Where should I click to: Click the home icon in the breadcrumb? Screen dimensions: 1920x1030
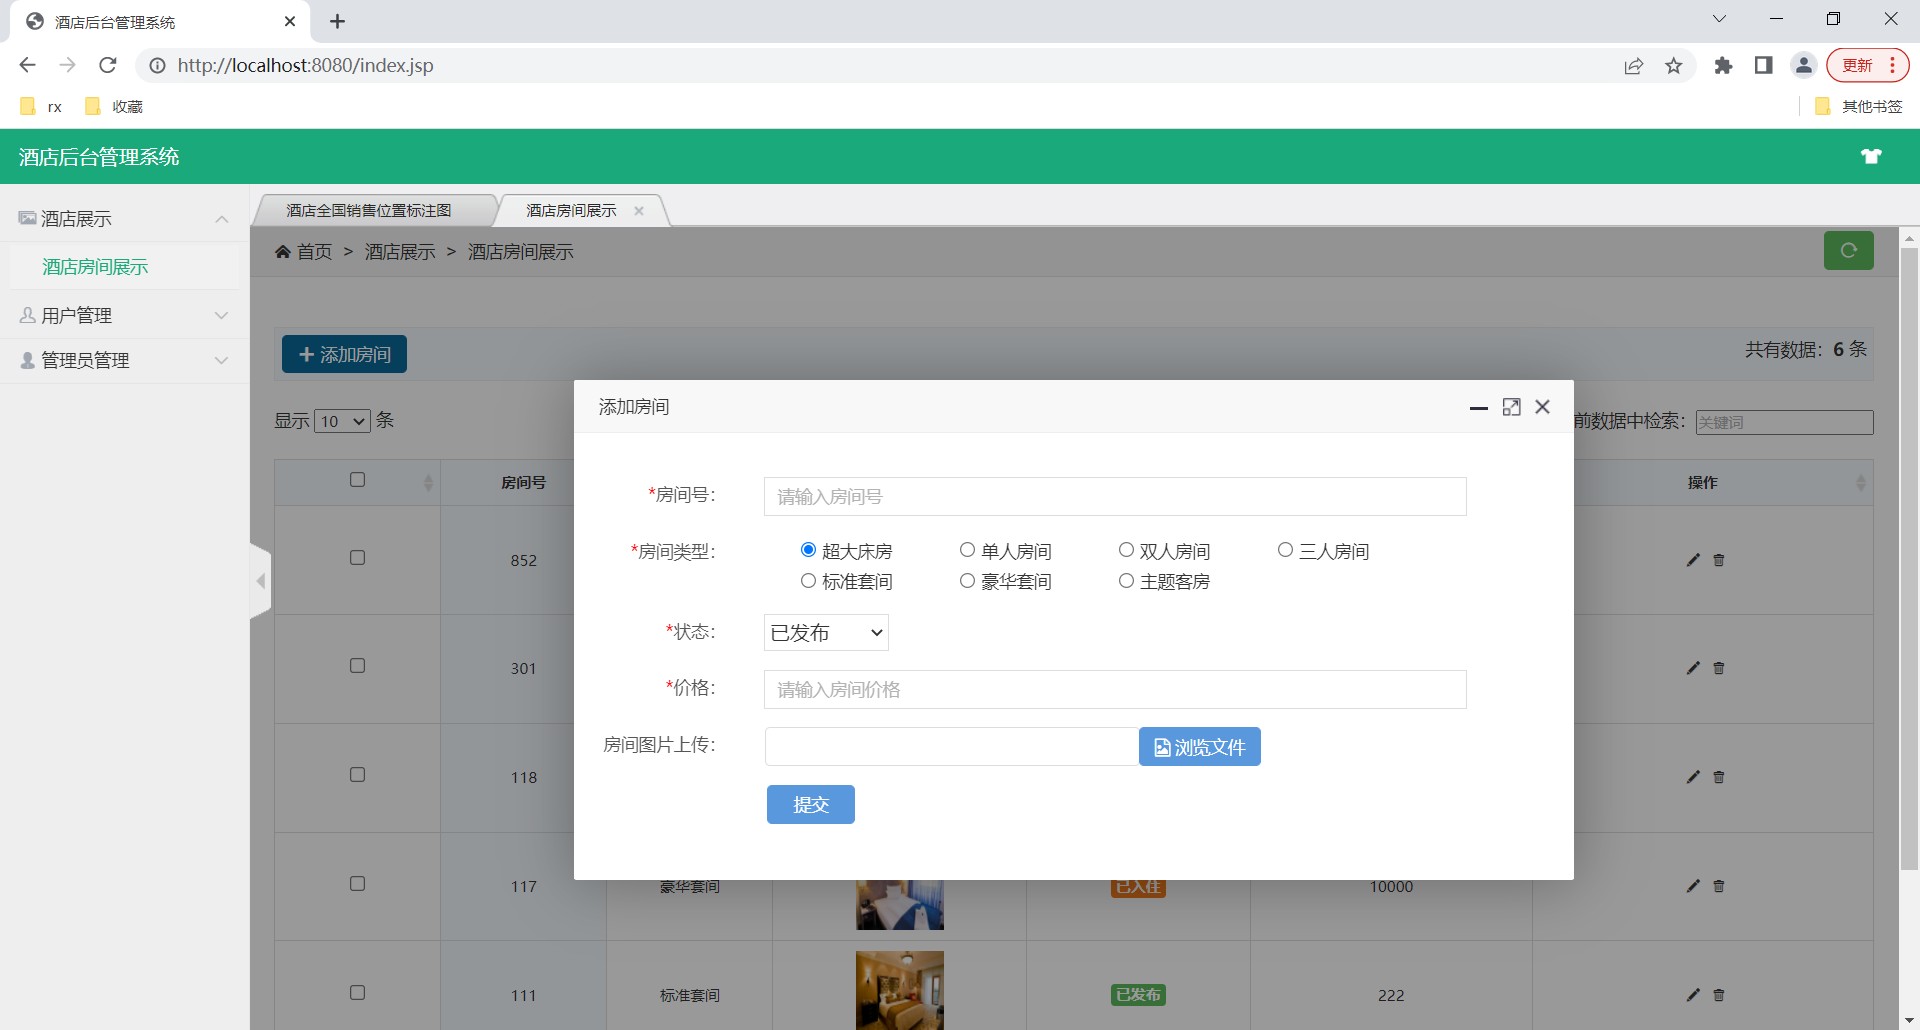click(283, 251)
